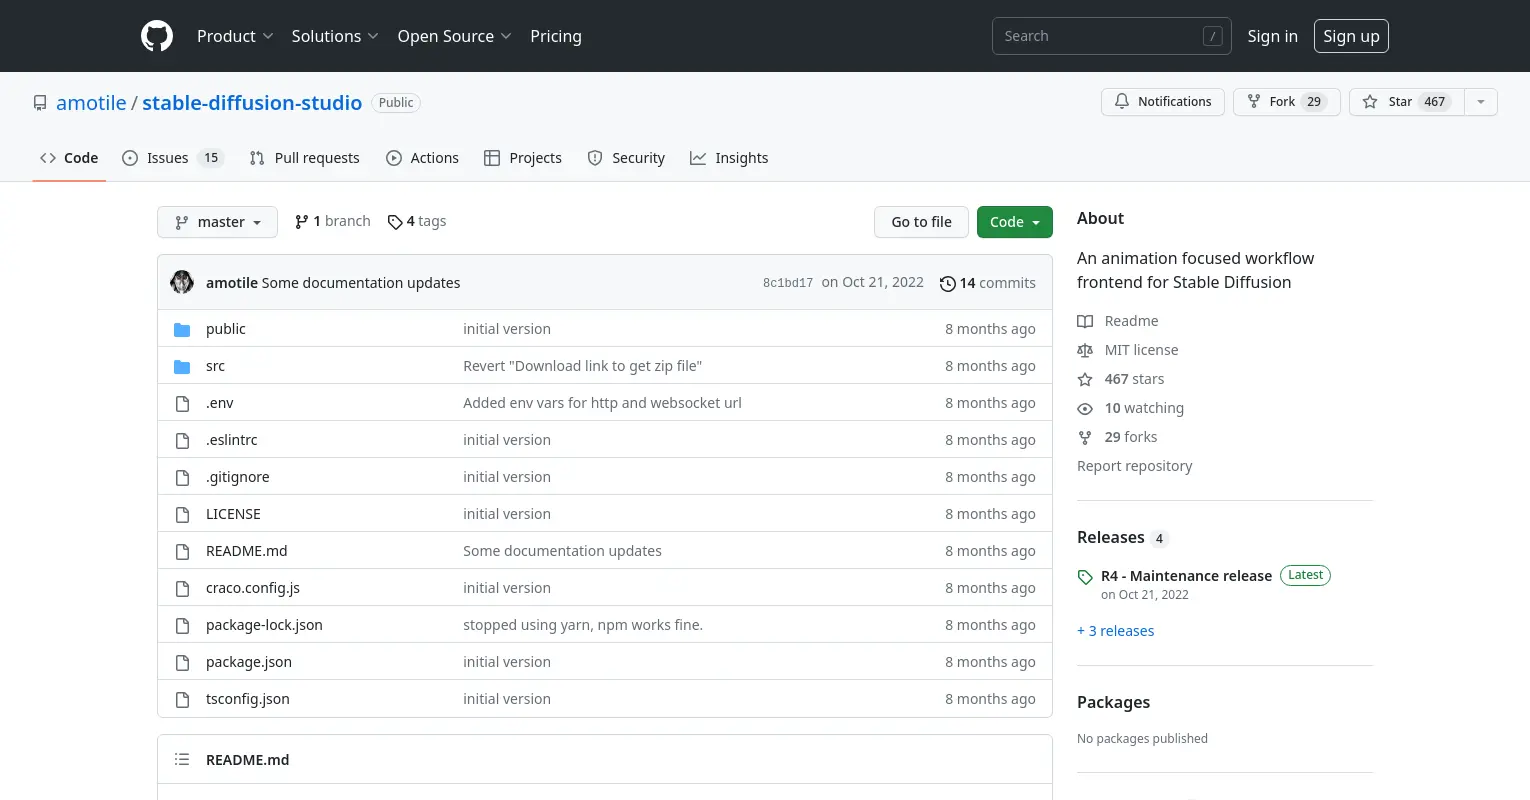
Task: Click the tags icon next to 4 tags
Action: coord(395,222)
